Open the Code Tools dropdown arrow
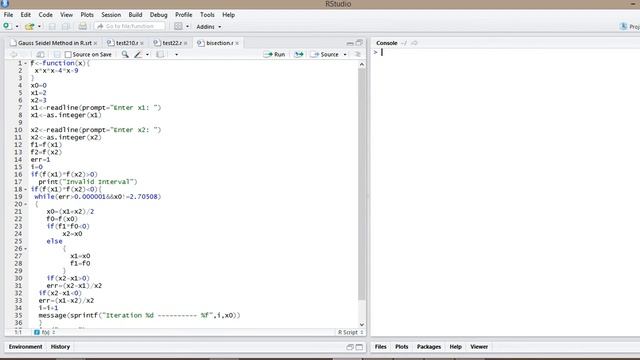Screen dimensions: 640x360 147,54
